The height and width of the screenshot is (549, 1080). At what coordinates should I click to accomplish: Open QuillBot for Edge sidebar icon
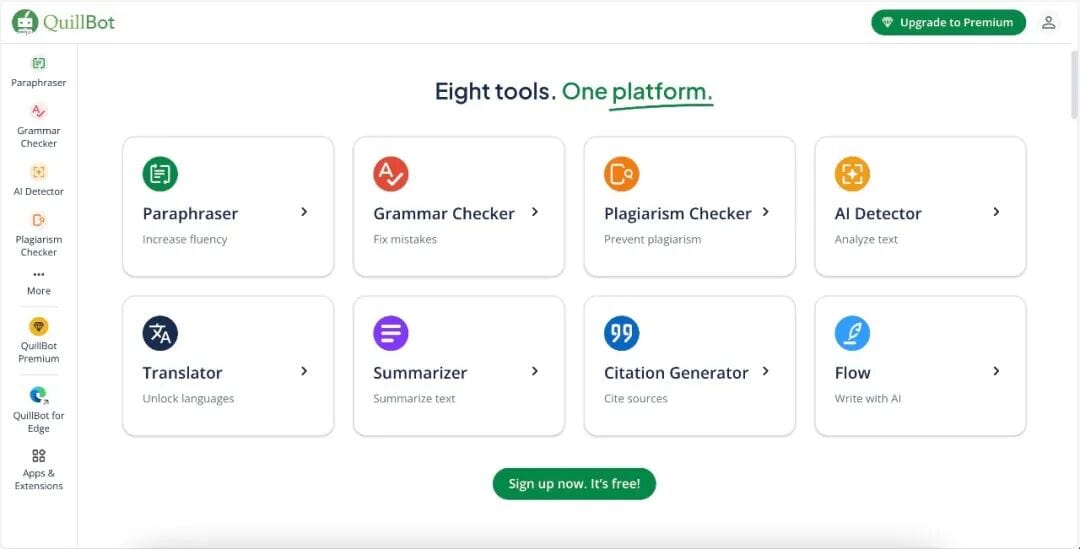(x=39, y=396)
